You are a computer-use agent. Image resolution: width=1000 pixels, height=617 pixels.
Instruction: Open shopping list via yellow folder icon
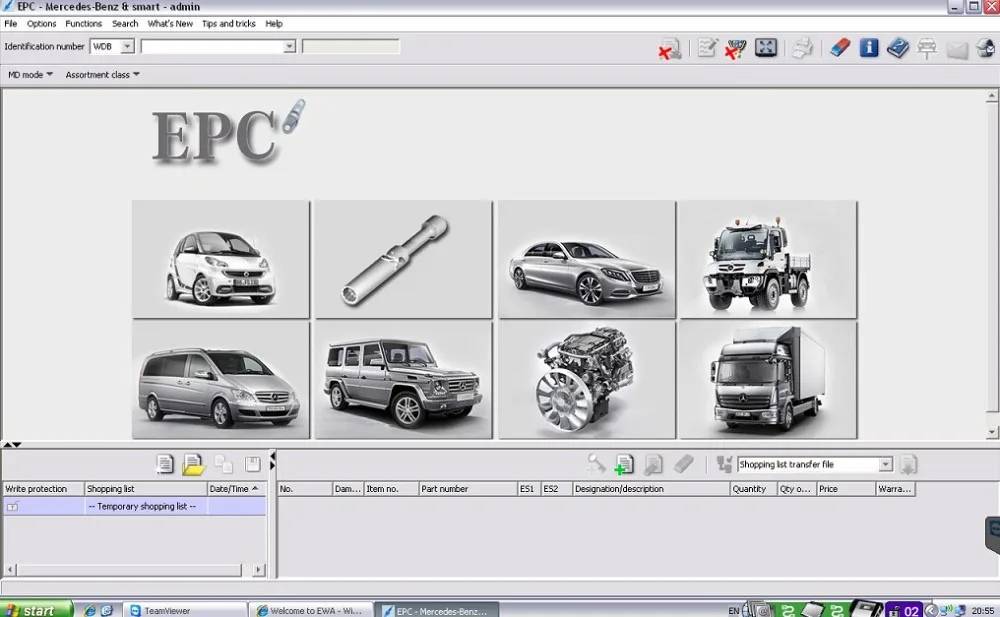coord(194,464)
